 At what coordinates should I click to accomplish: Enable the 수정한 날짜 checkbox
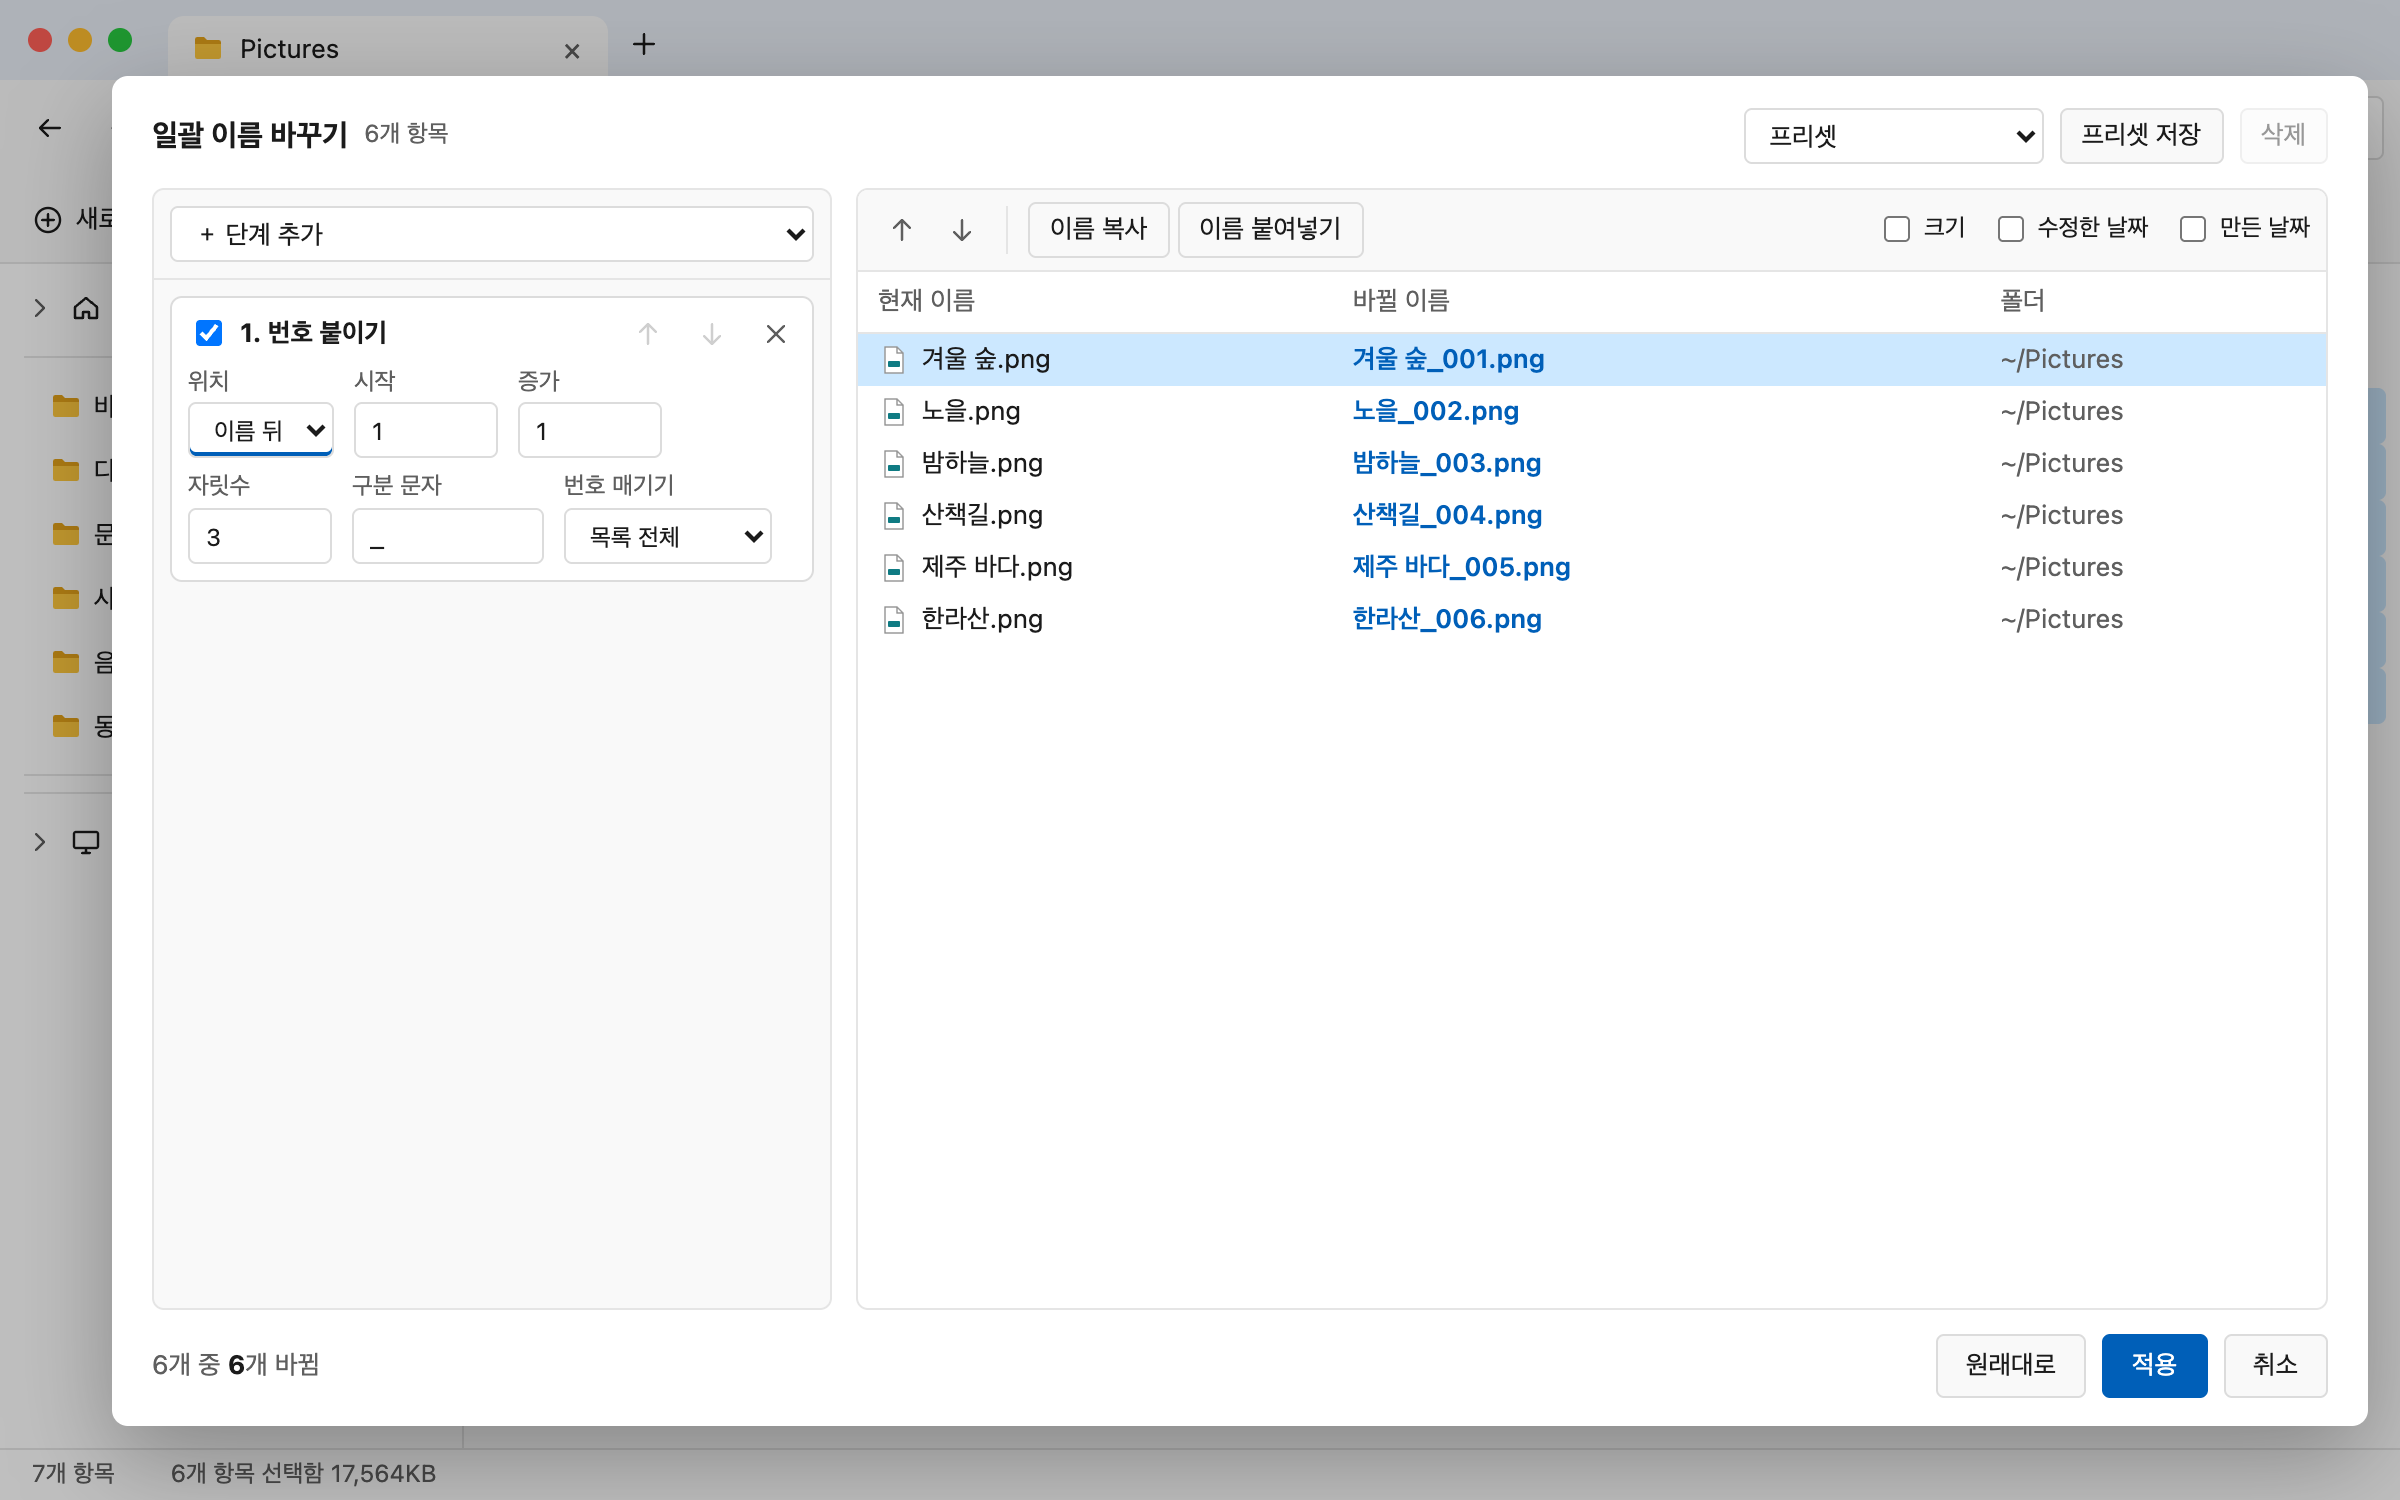pyautogui.click(x=2011, y=229)
